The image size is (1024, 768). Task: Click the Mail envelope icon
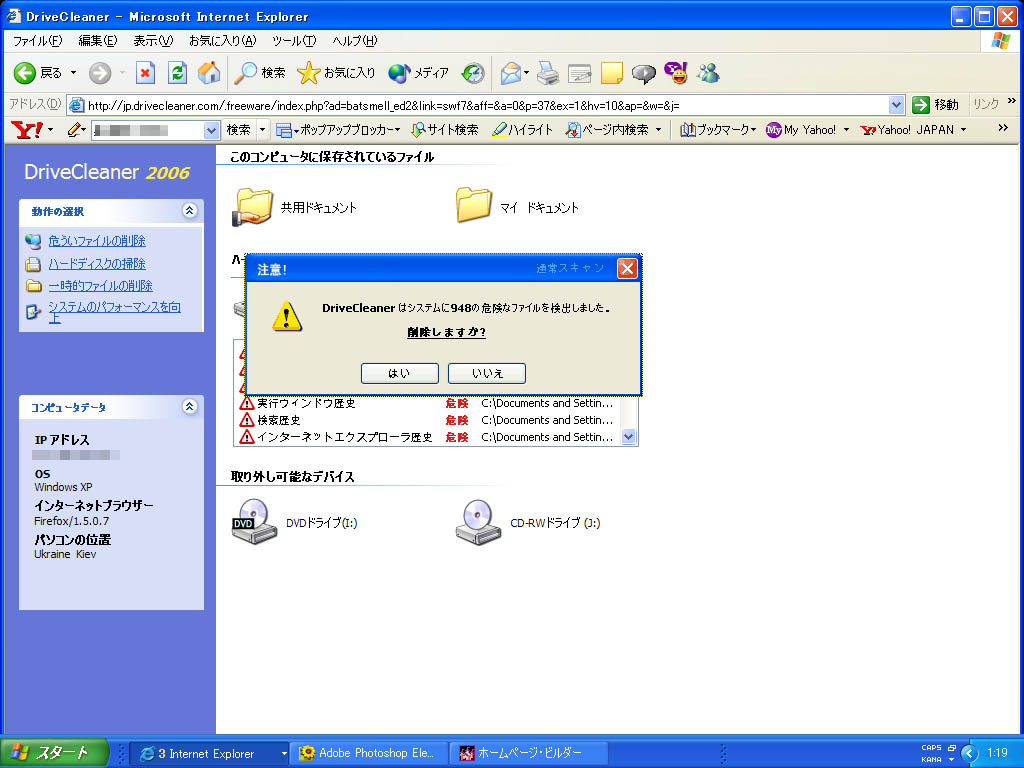tap(511, 72)
